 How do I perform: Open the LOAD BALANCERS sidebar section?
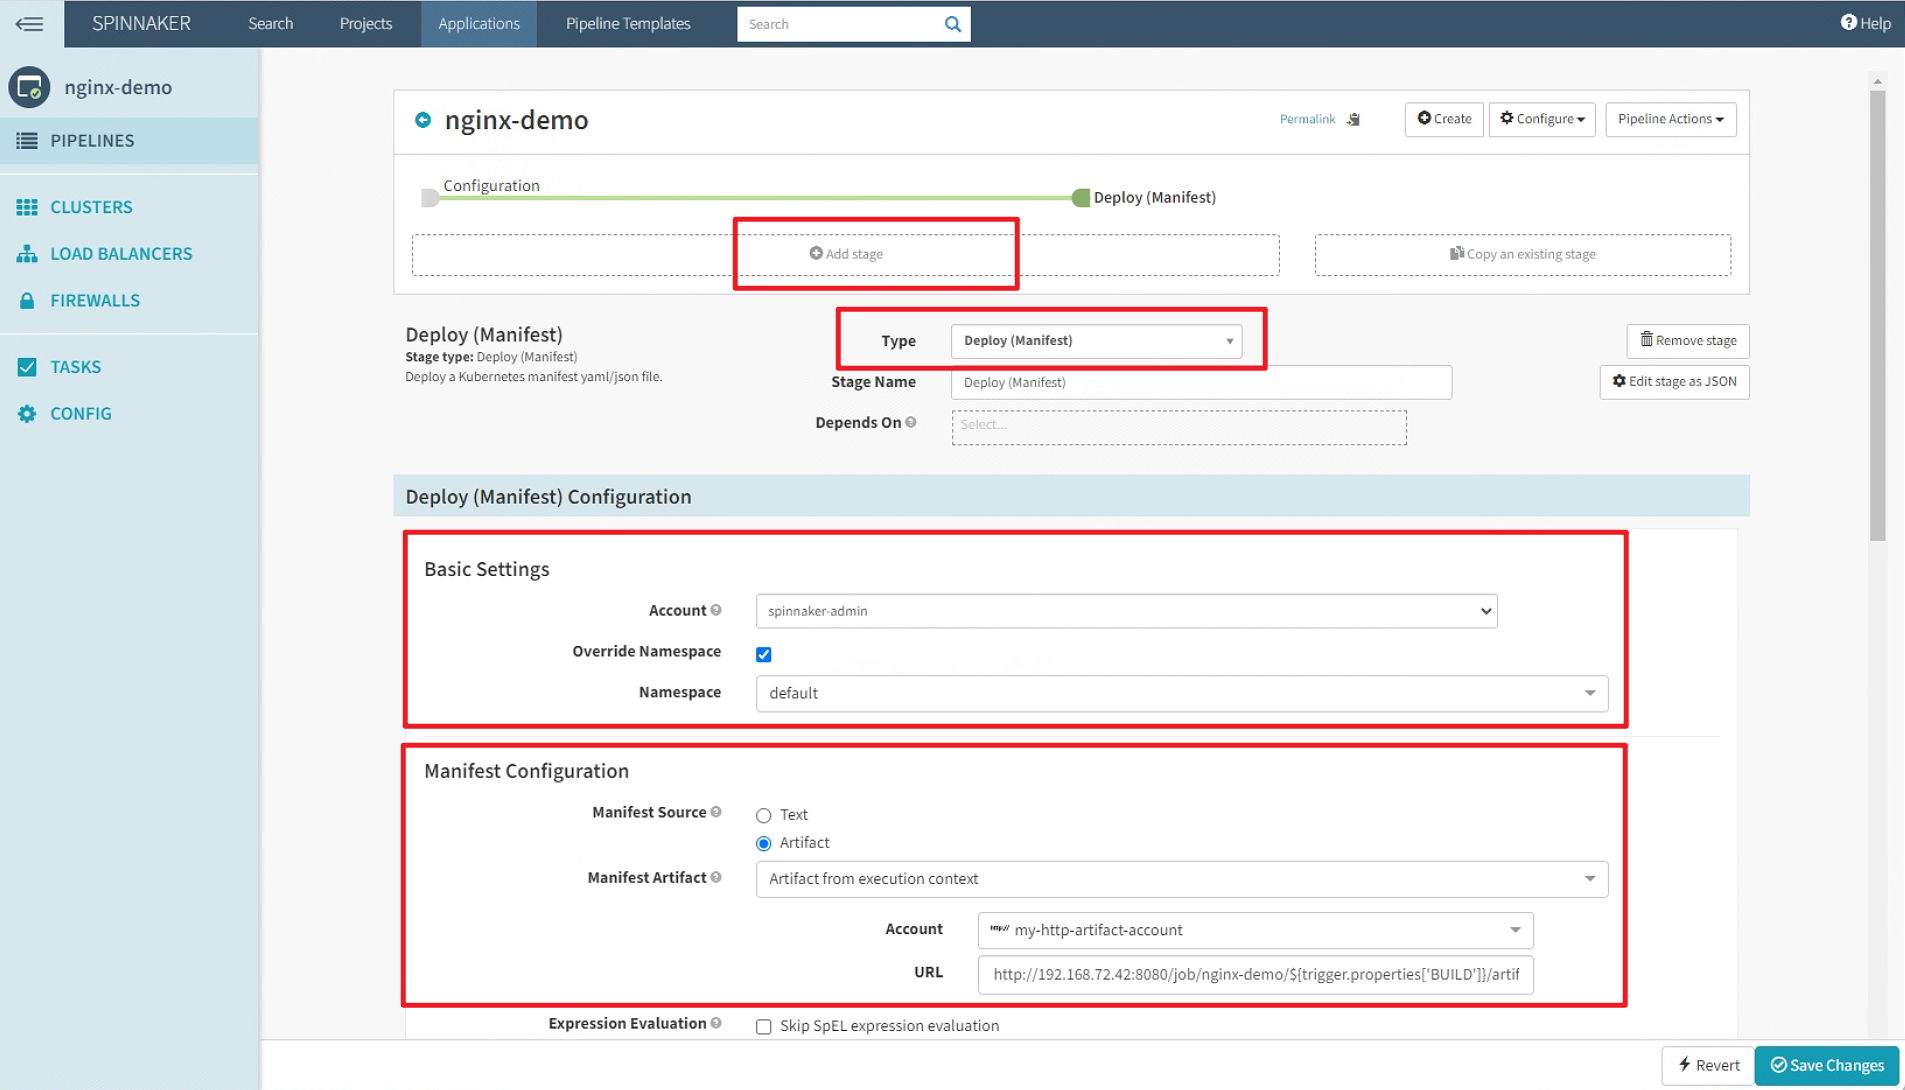tap(121, 254)
